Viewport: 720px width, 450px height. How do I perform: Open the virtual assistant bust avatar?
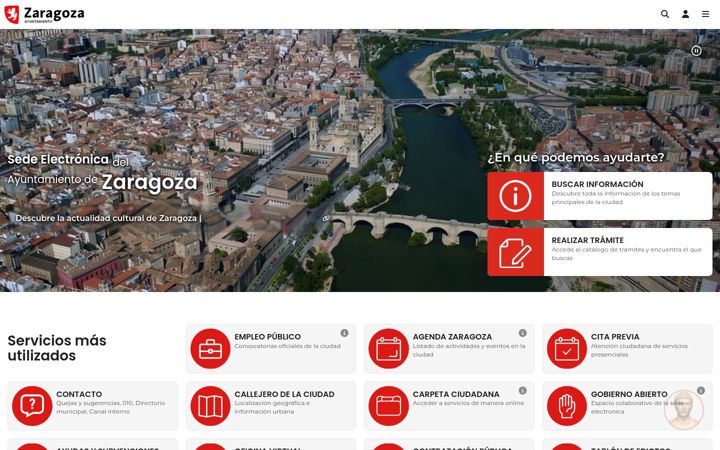(x=684, y=409)
